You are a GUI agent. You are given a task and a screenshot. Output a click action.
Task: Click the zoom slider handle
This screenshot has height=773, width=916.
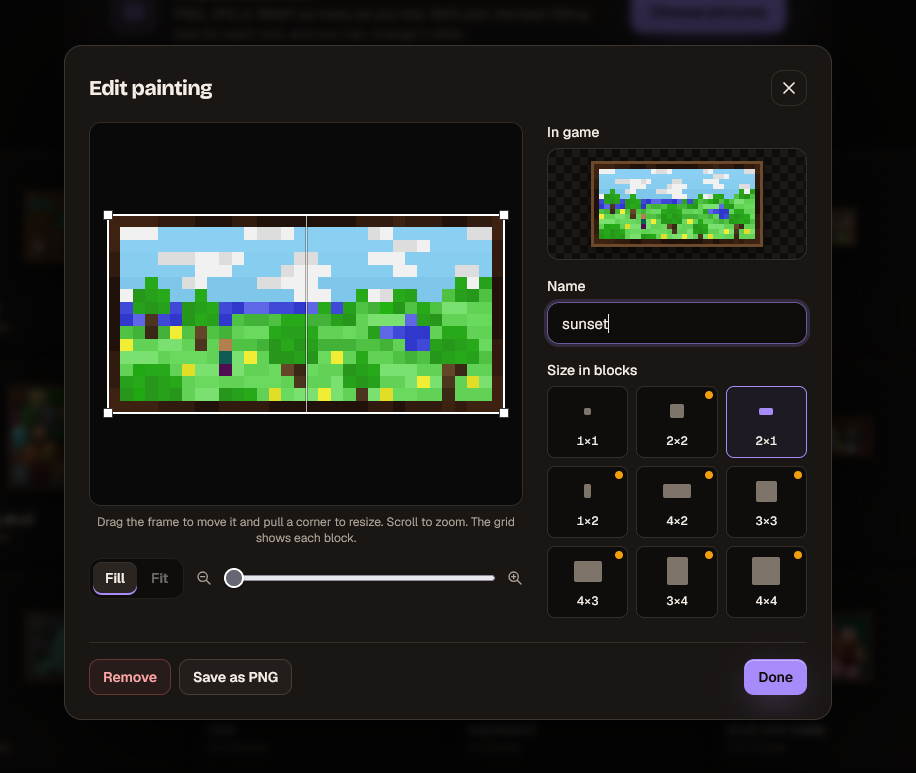click(234, 578)
